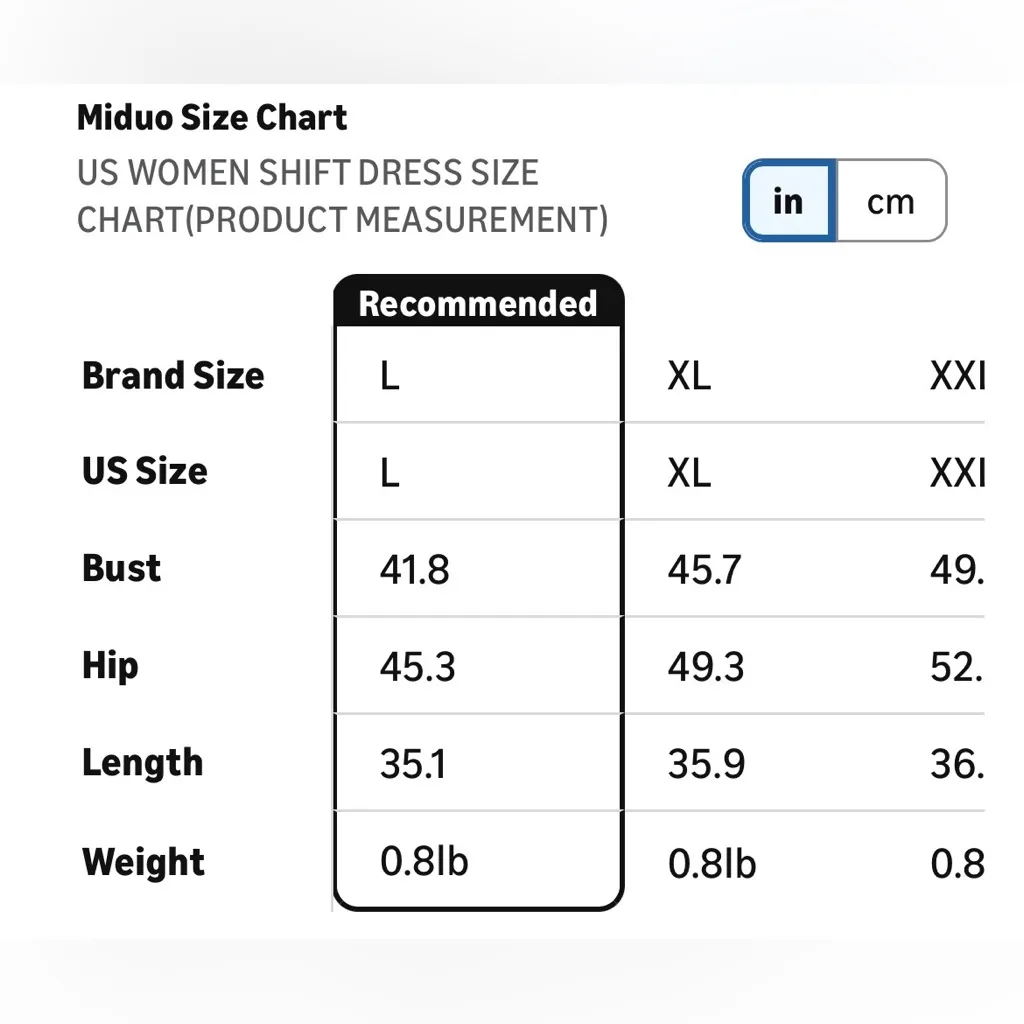Click the Length row label

[142, 762]
